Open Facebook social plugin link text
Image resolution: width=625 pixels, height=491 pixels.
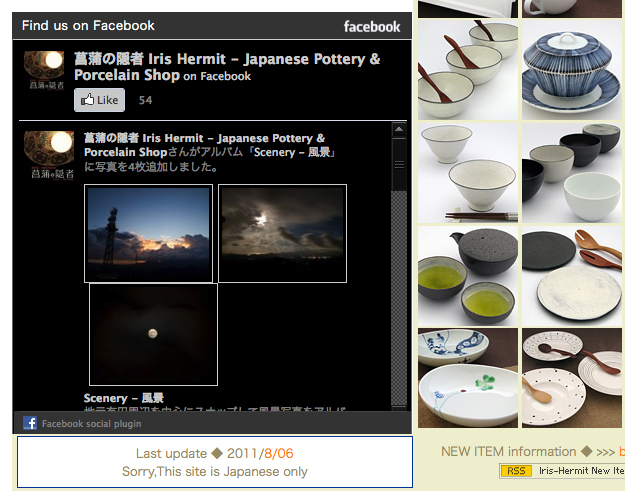(x=92, y=424)
